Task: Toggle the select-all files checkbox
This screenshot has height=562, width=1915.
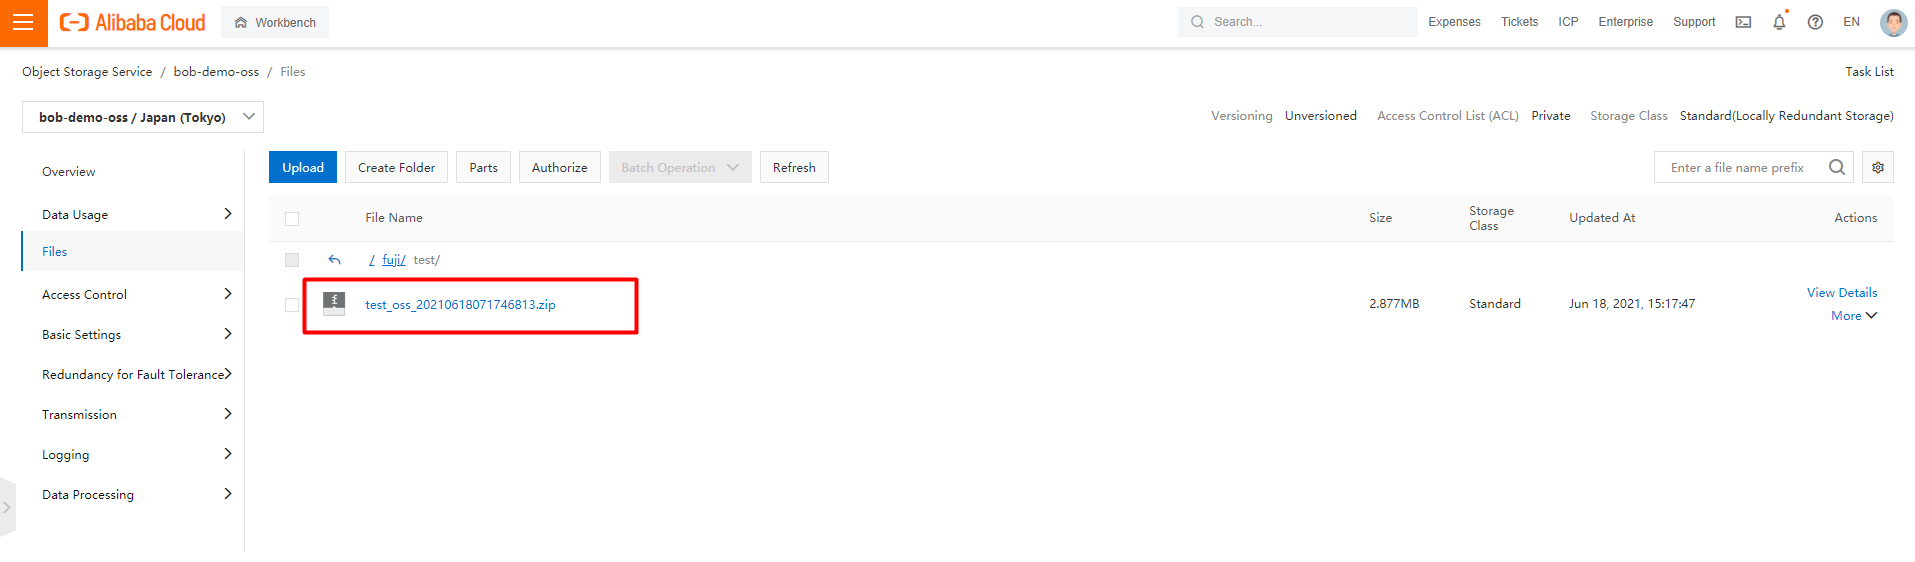Action: (292, 219)
